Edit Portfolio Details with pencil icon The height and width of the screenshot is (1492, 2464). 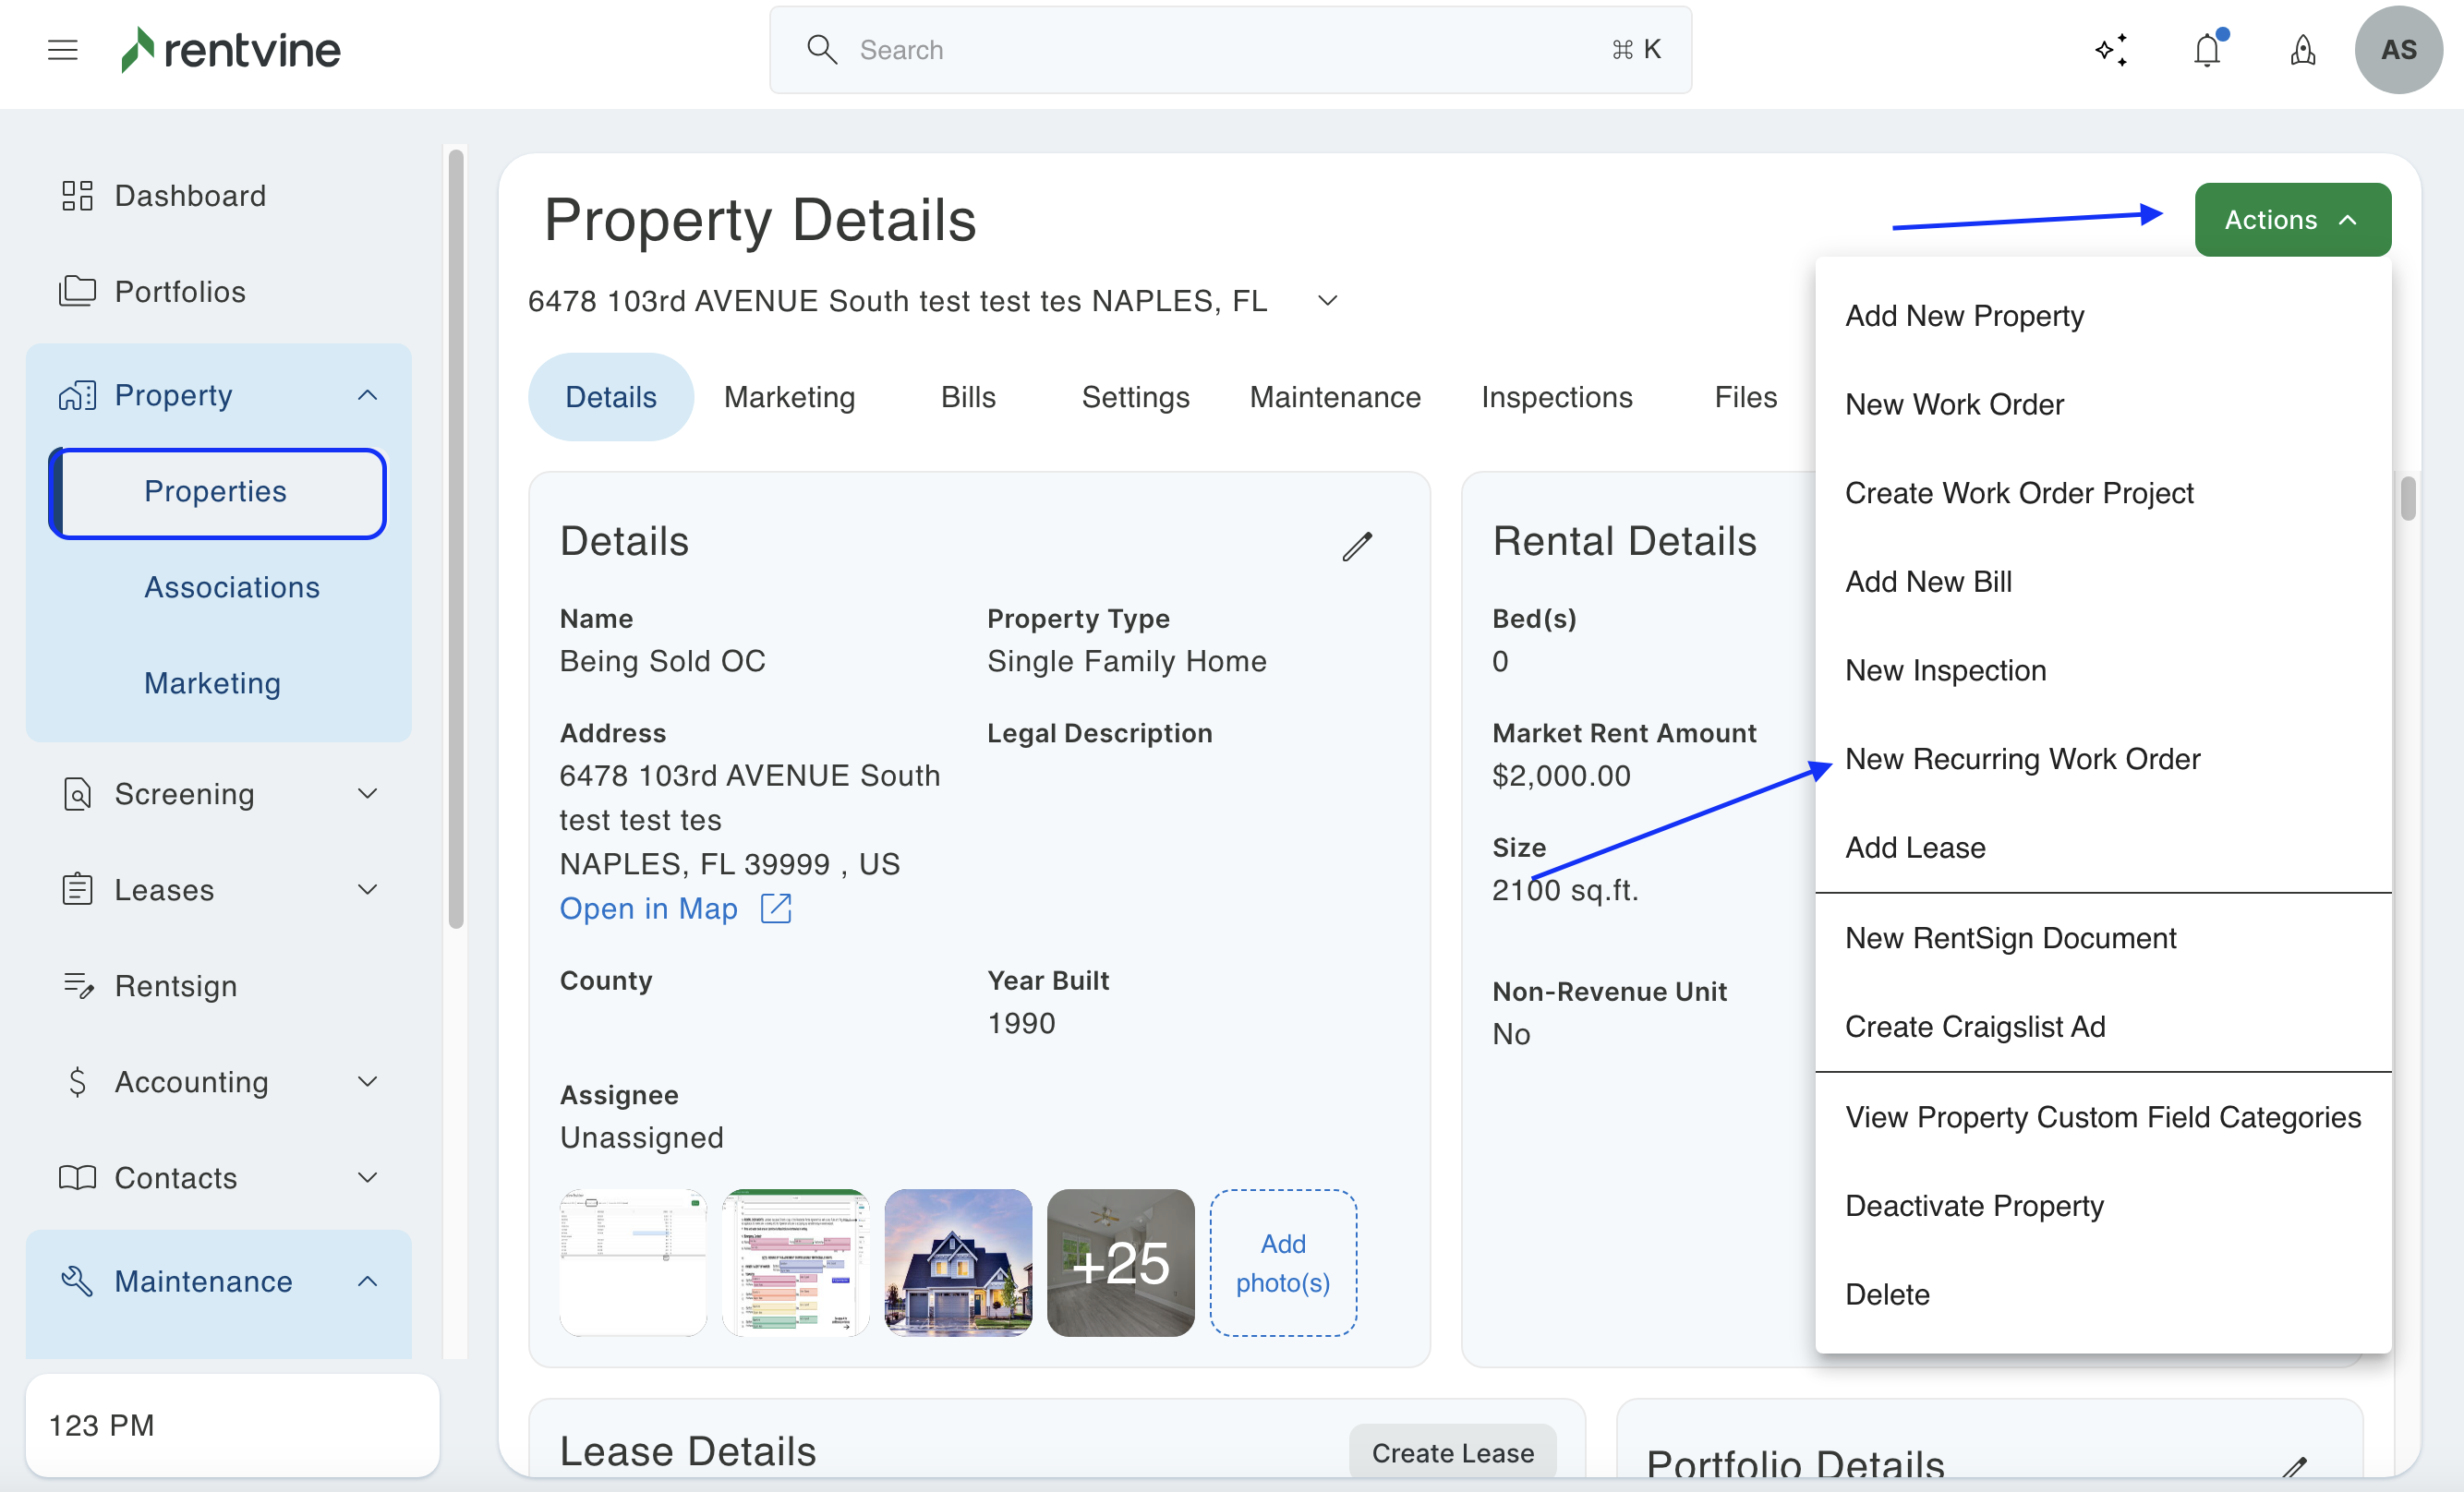2294,1465
